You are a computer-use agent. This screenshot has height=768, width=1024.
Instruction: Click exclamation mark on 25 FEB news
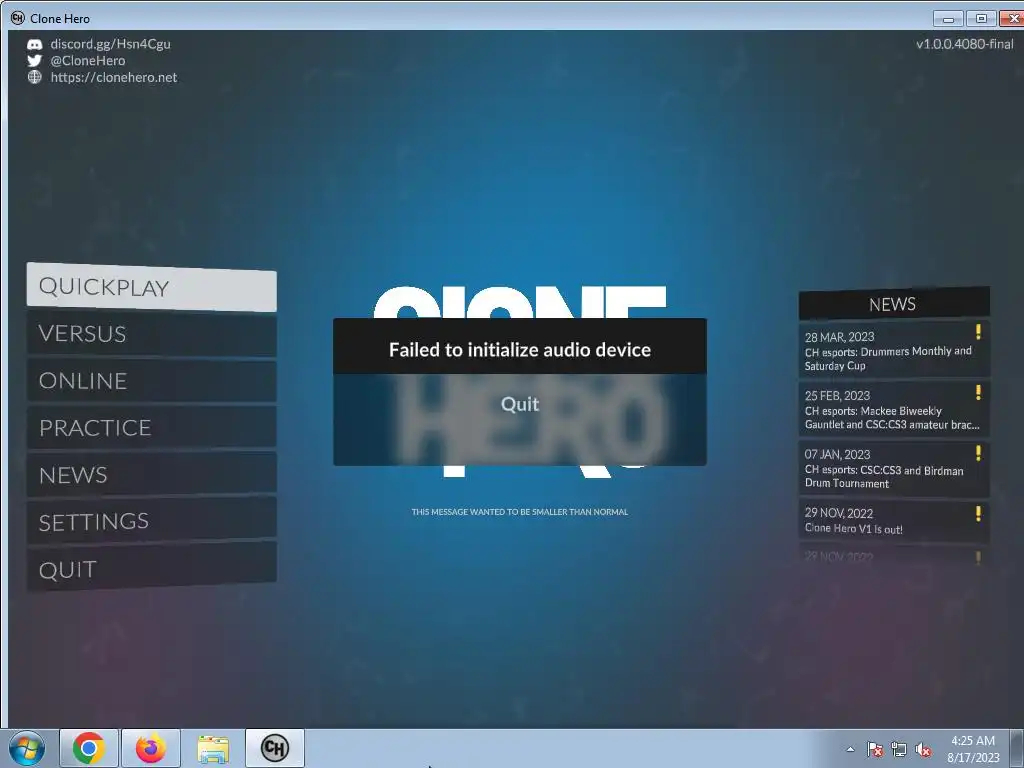pos(978,392)
